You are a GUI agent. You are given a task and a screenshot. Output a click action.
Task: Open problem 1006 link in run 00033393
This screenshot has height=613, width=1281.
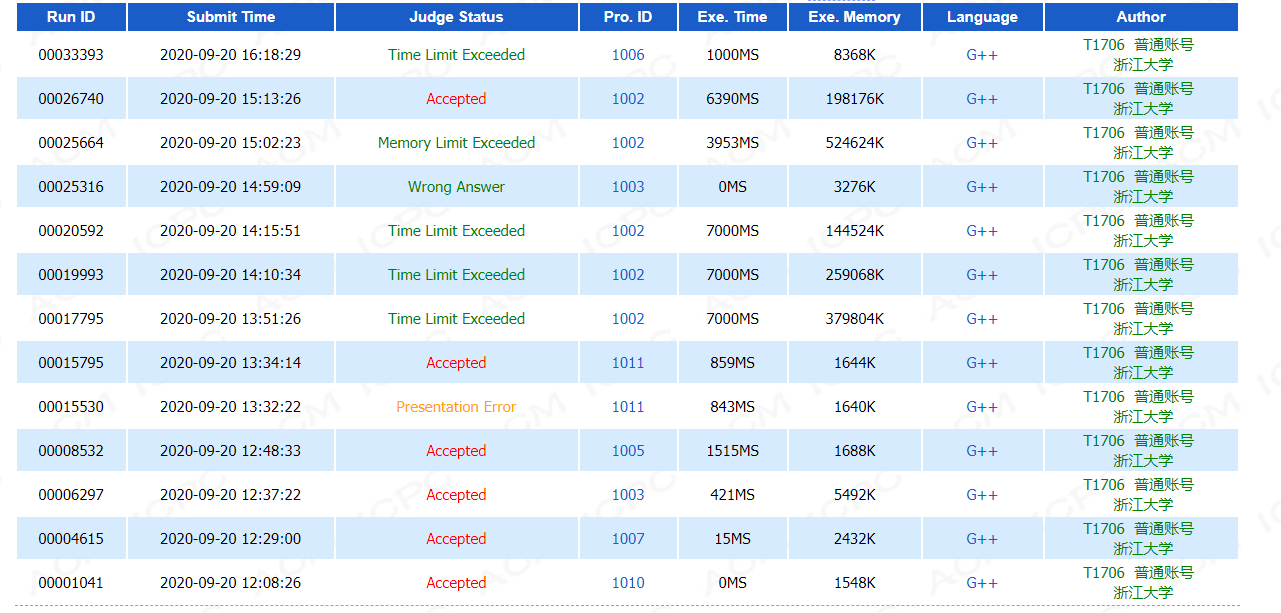click(628, 55)
